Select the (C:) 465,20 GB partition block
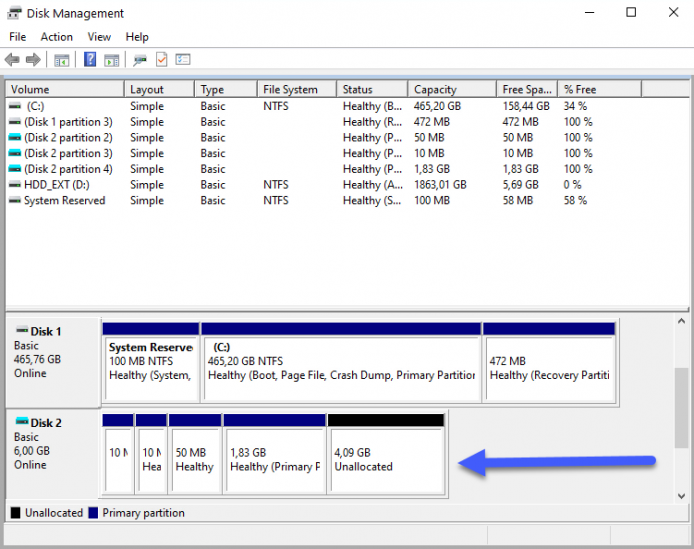The height and width of the screenshot is (549, 694). coord(341,363)
